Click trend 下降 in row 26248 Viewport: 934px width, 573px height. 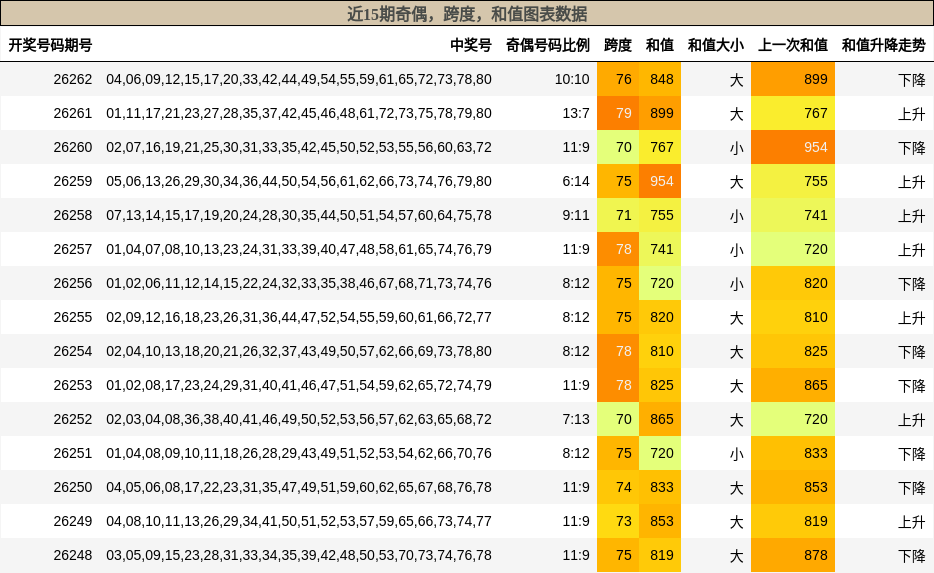point(911,555)
